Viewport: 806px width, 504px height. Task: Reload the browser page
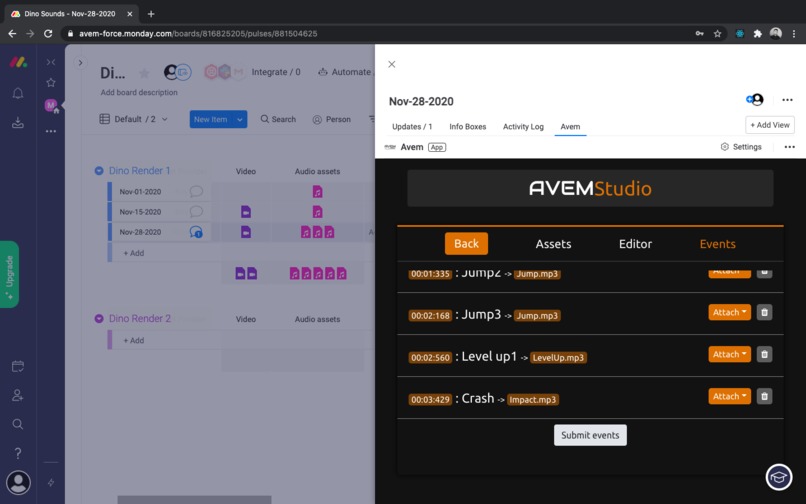coord(48,33)
